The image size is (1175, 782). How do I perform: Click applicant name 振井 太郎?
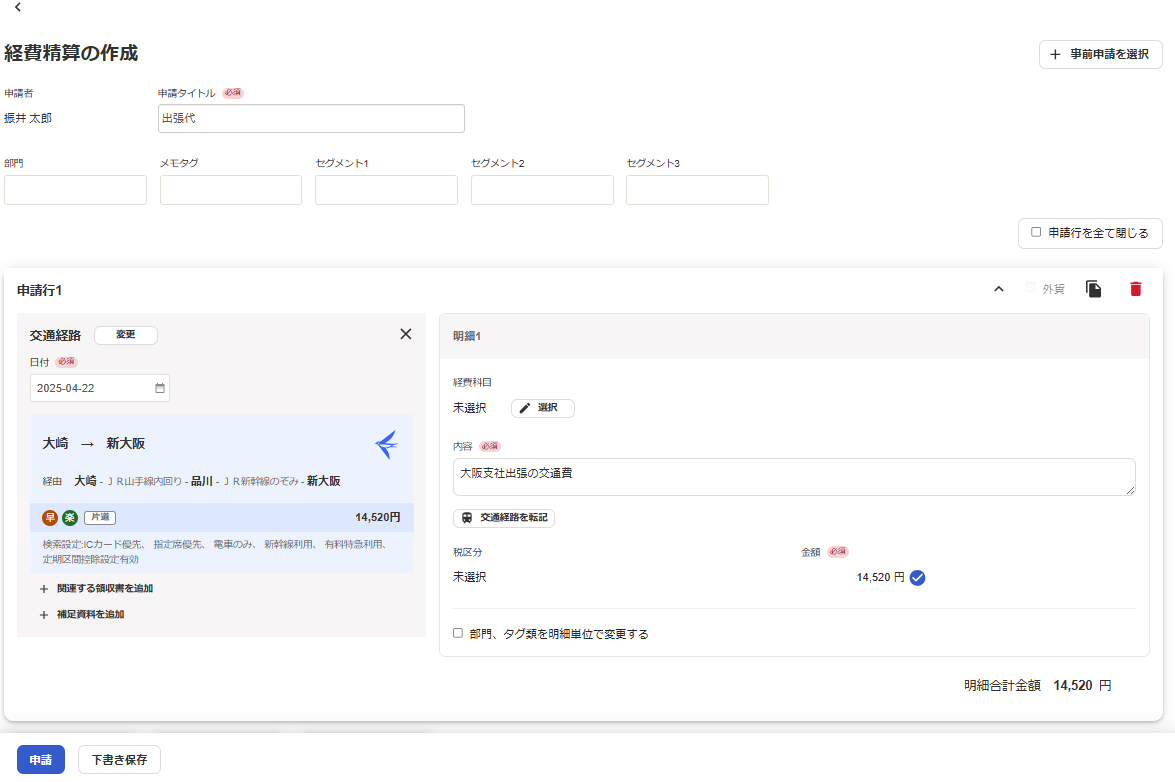[28, 118]
